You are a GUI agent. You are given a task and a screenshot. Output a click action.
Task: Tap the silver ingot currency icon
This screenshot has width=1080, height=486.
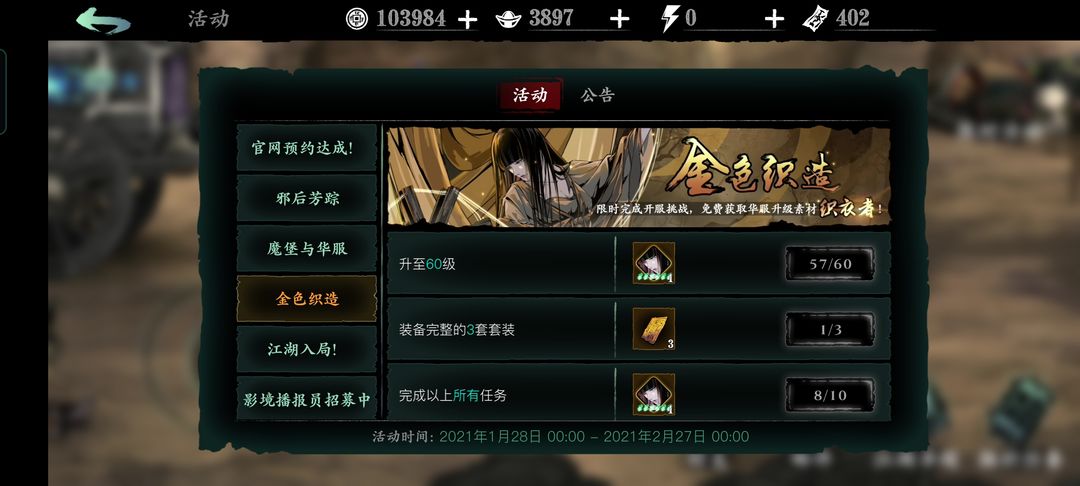[508, 19]
